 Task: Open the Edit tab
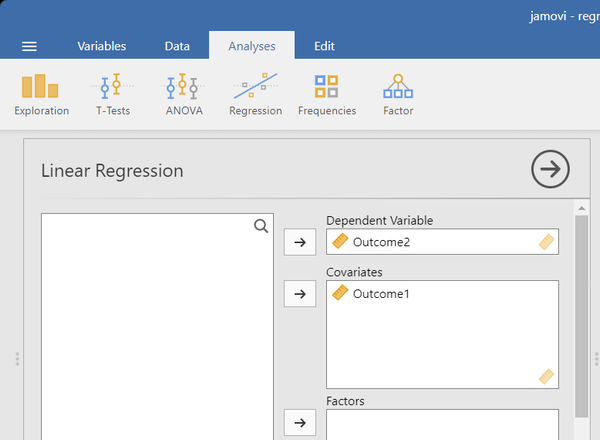click(324, 46)
